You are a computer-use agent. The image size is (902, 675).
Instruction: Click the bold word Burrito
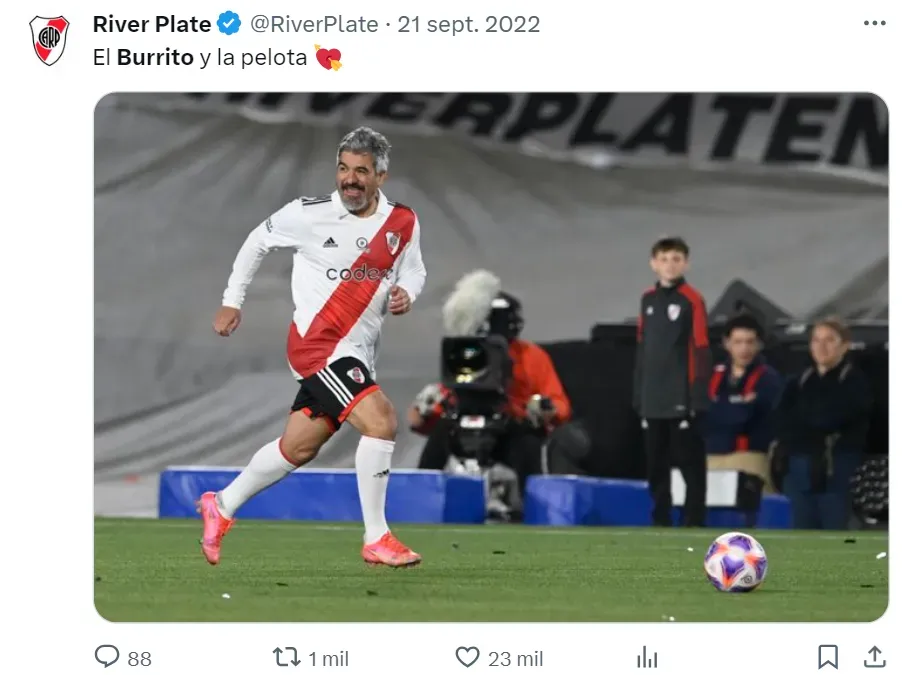coord(155,58)
